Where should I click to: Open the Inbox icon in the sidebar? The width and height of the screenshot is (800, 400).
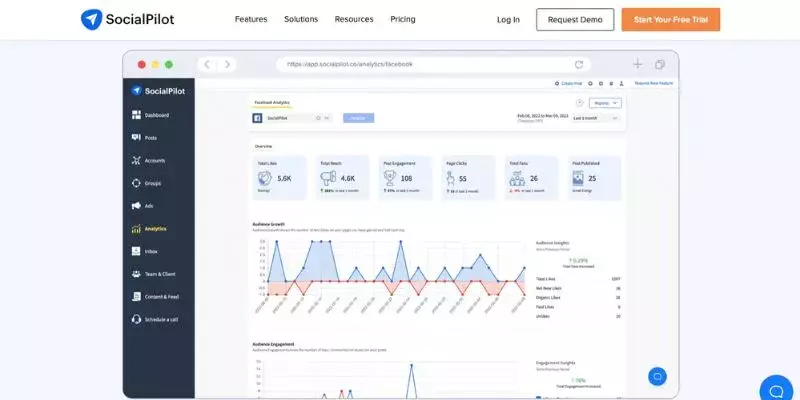[136, 251]
